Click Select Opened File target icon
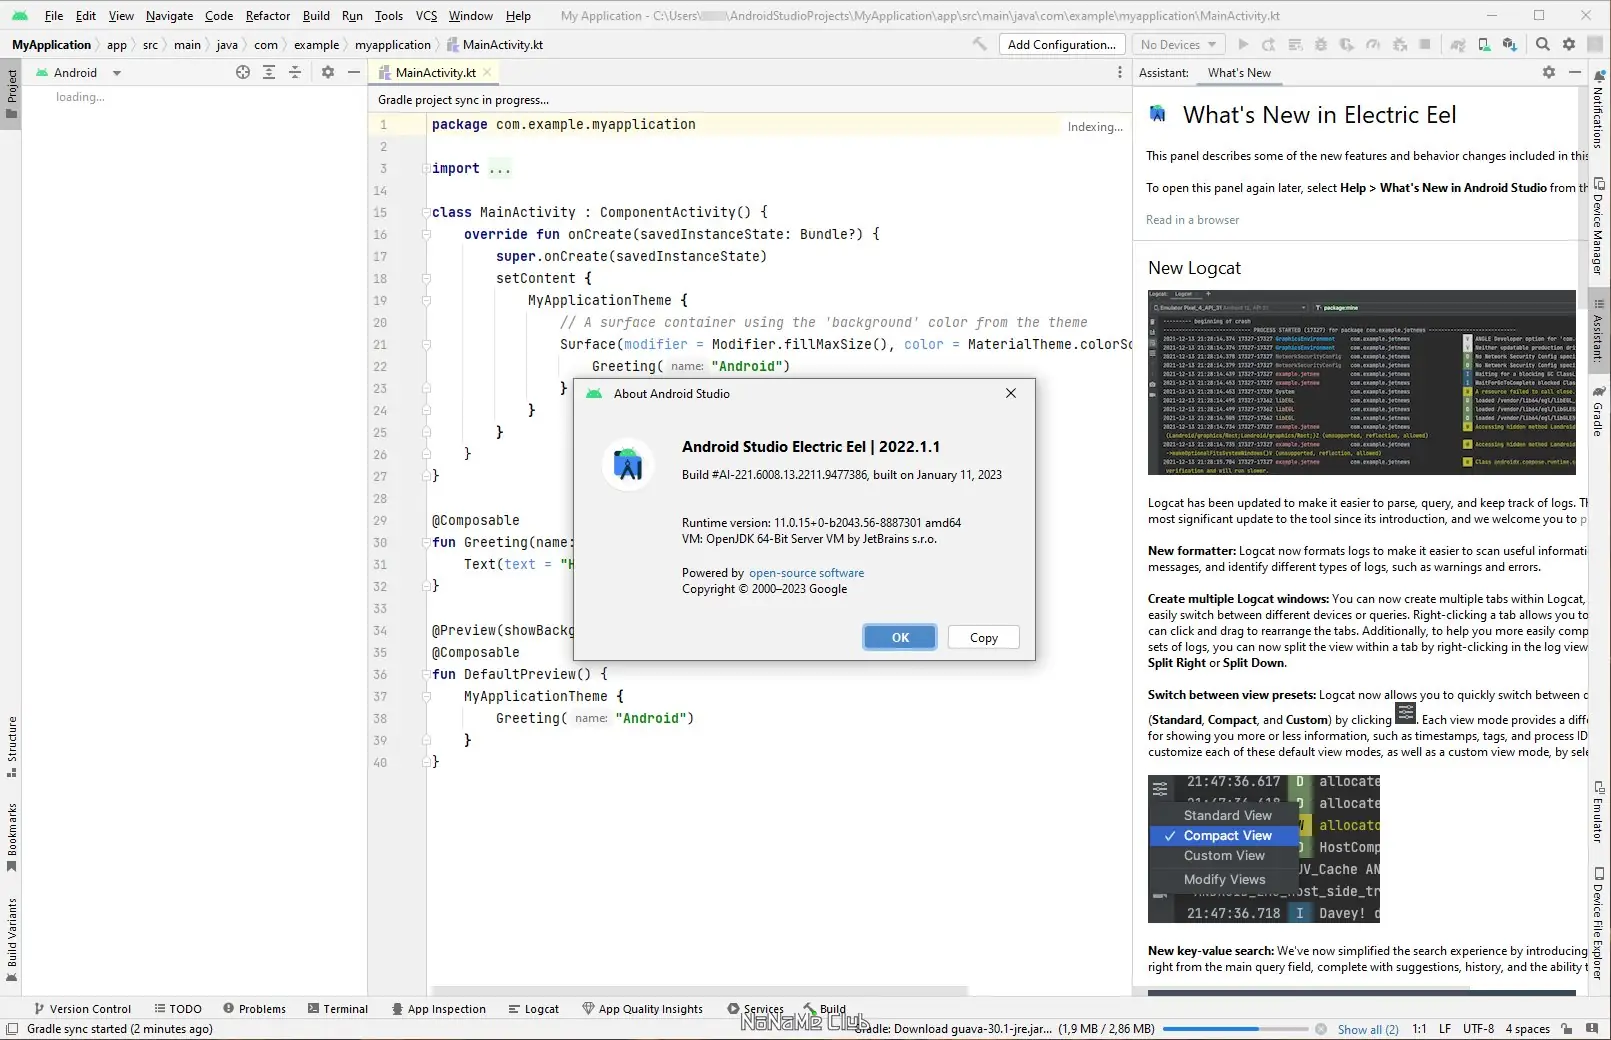 pyautogui.click(x=242, y=72)
